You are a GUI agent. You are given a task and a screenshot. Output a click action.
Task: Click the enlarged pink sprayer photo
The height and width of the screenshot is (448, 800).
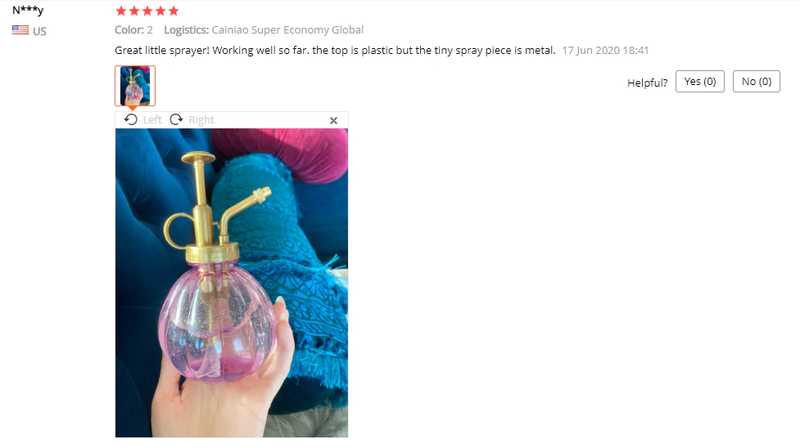click(x=232, y=283)
